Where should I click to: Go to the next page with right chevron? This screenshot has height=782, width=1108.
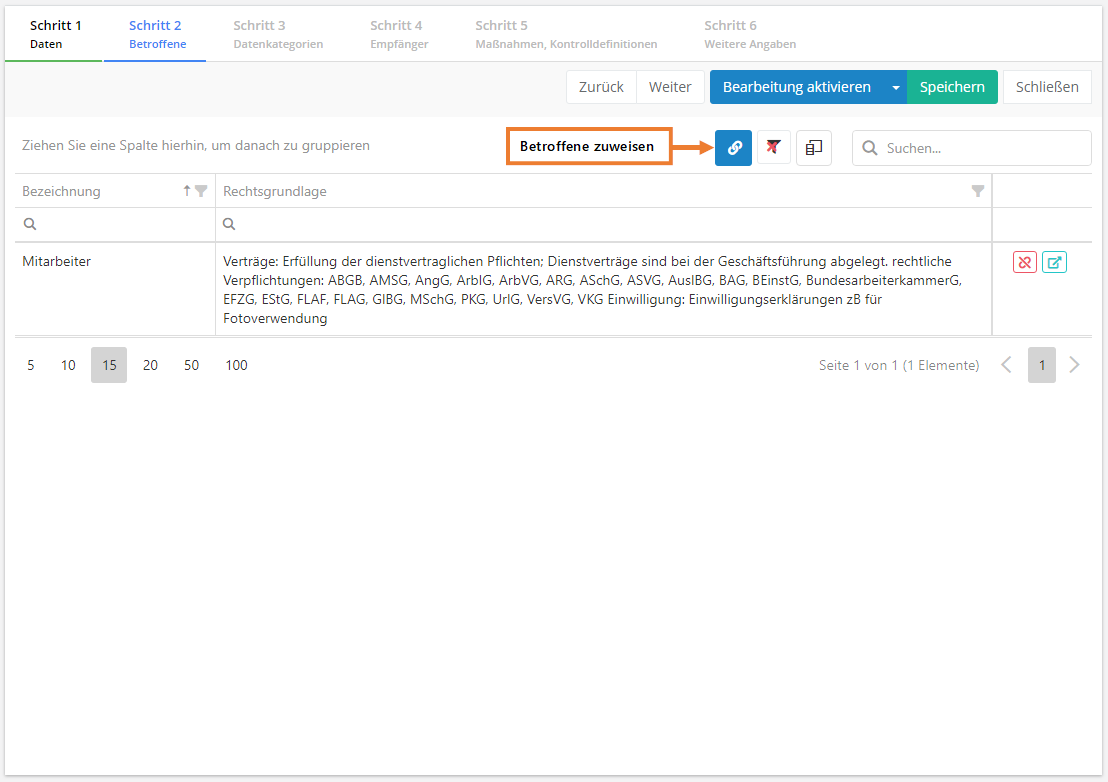pos(1075,365)
